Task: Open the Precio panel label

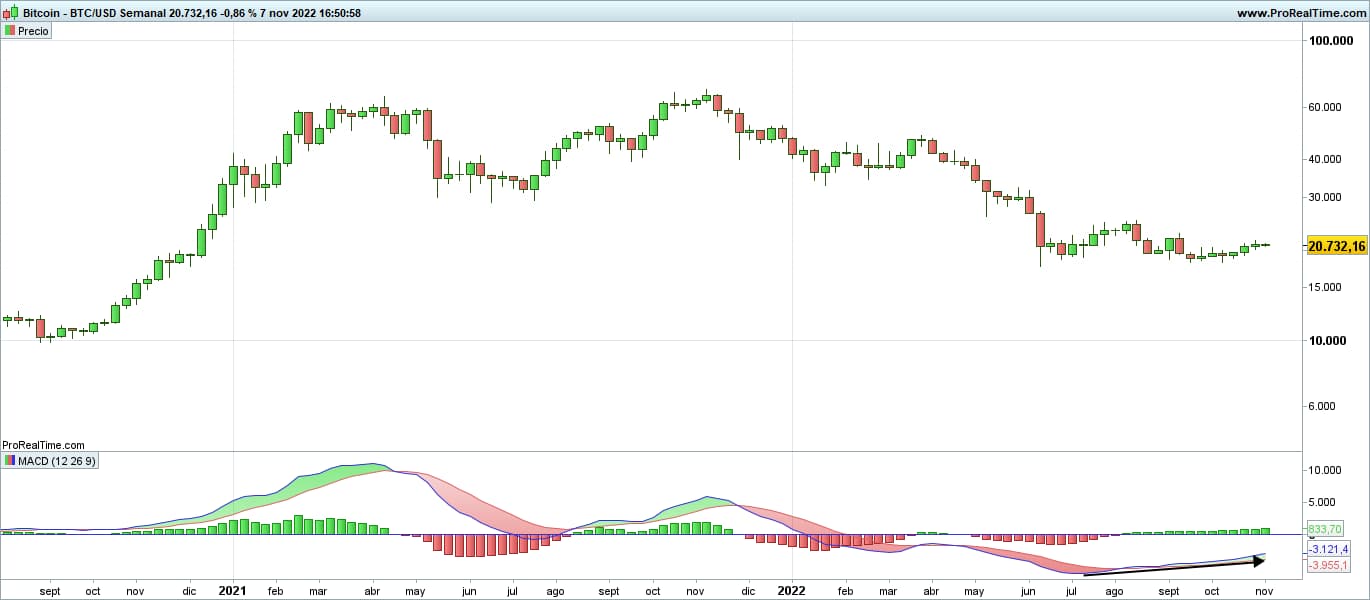Action: tap(32, 31)
